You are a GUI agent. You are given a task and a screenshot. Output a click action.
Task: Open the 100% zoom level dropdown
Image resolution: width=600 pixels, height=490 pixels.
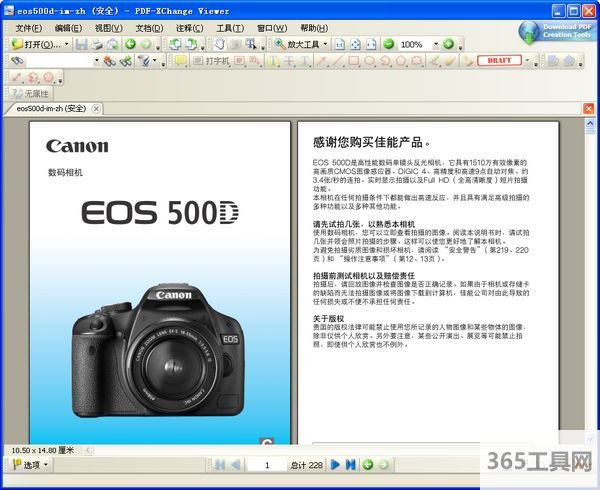436,45
